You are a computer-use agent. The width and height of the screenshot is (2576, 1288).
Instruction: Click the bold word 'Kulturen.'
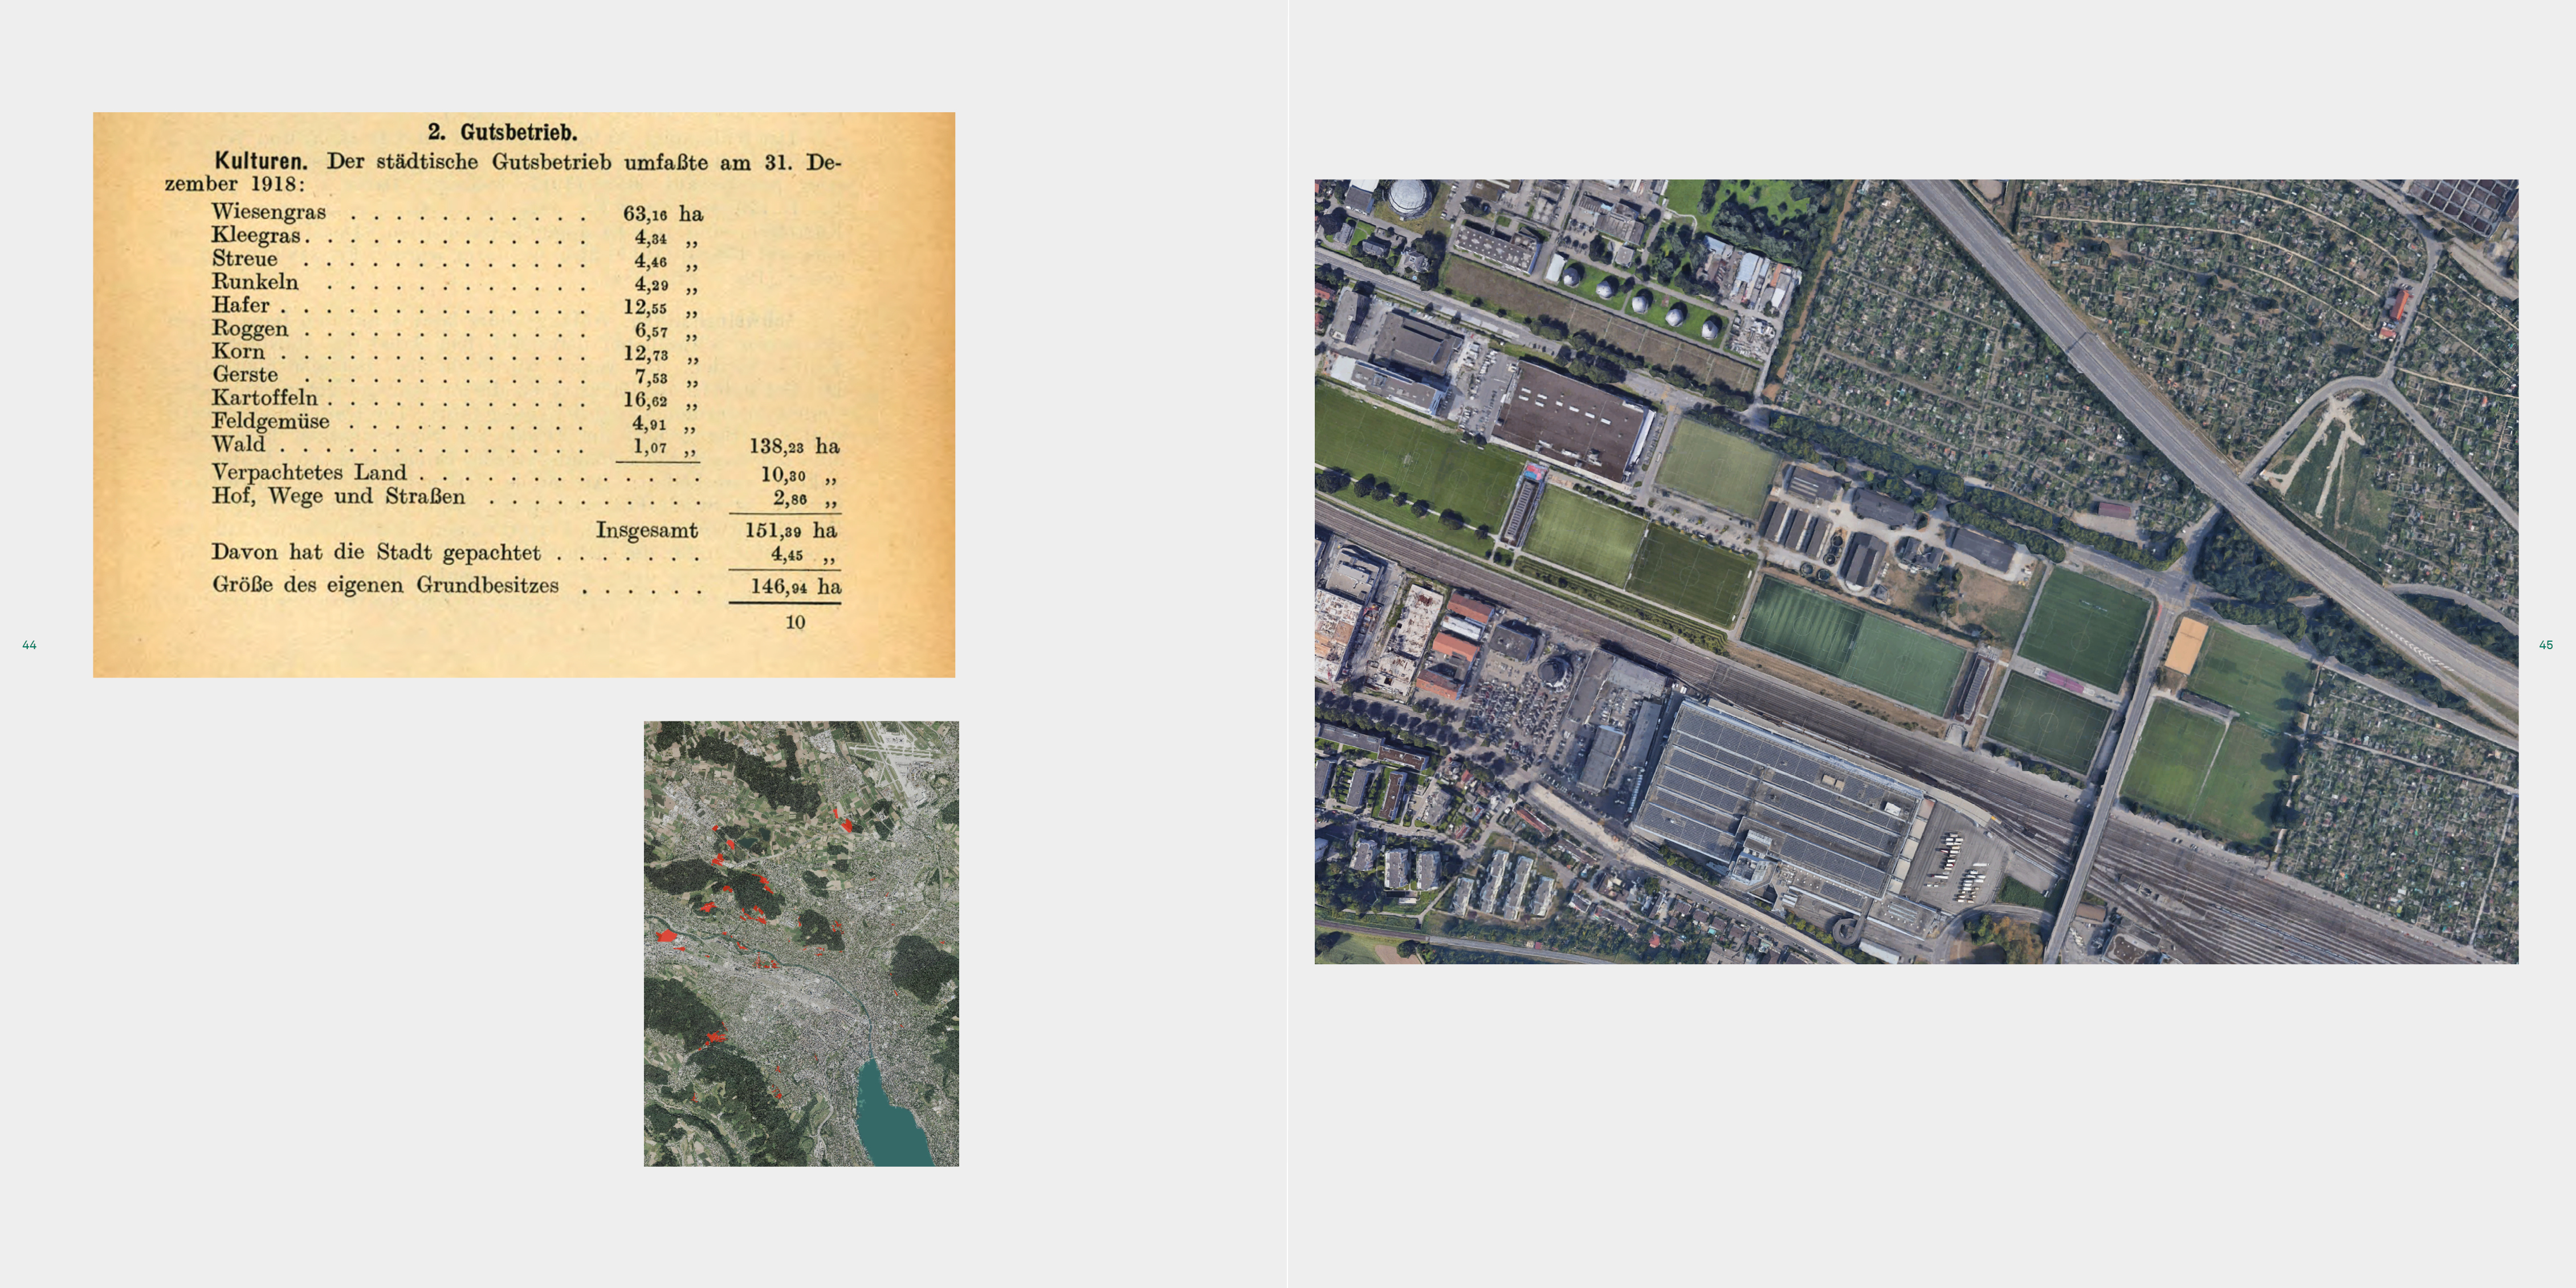[261, 161]
